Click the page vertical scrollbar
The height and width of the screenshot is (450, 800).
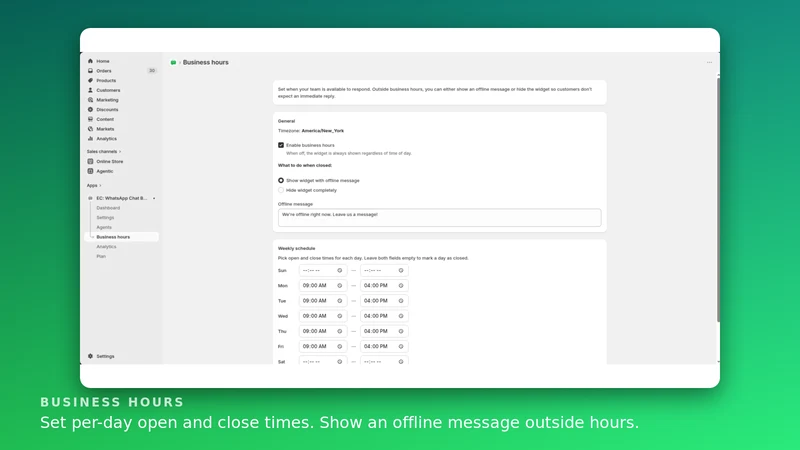[718, 199]
